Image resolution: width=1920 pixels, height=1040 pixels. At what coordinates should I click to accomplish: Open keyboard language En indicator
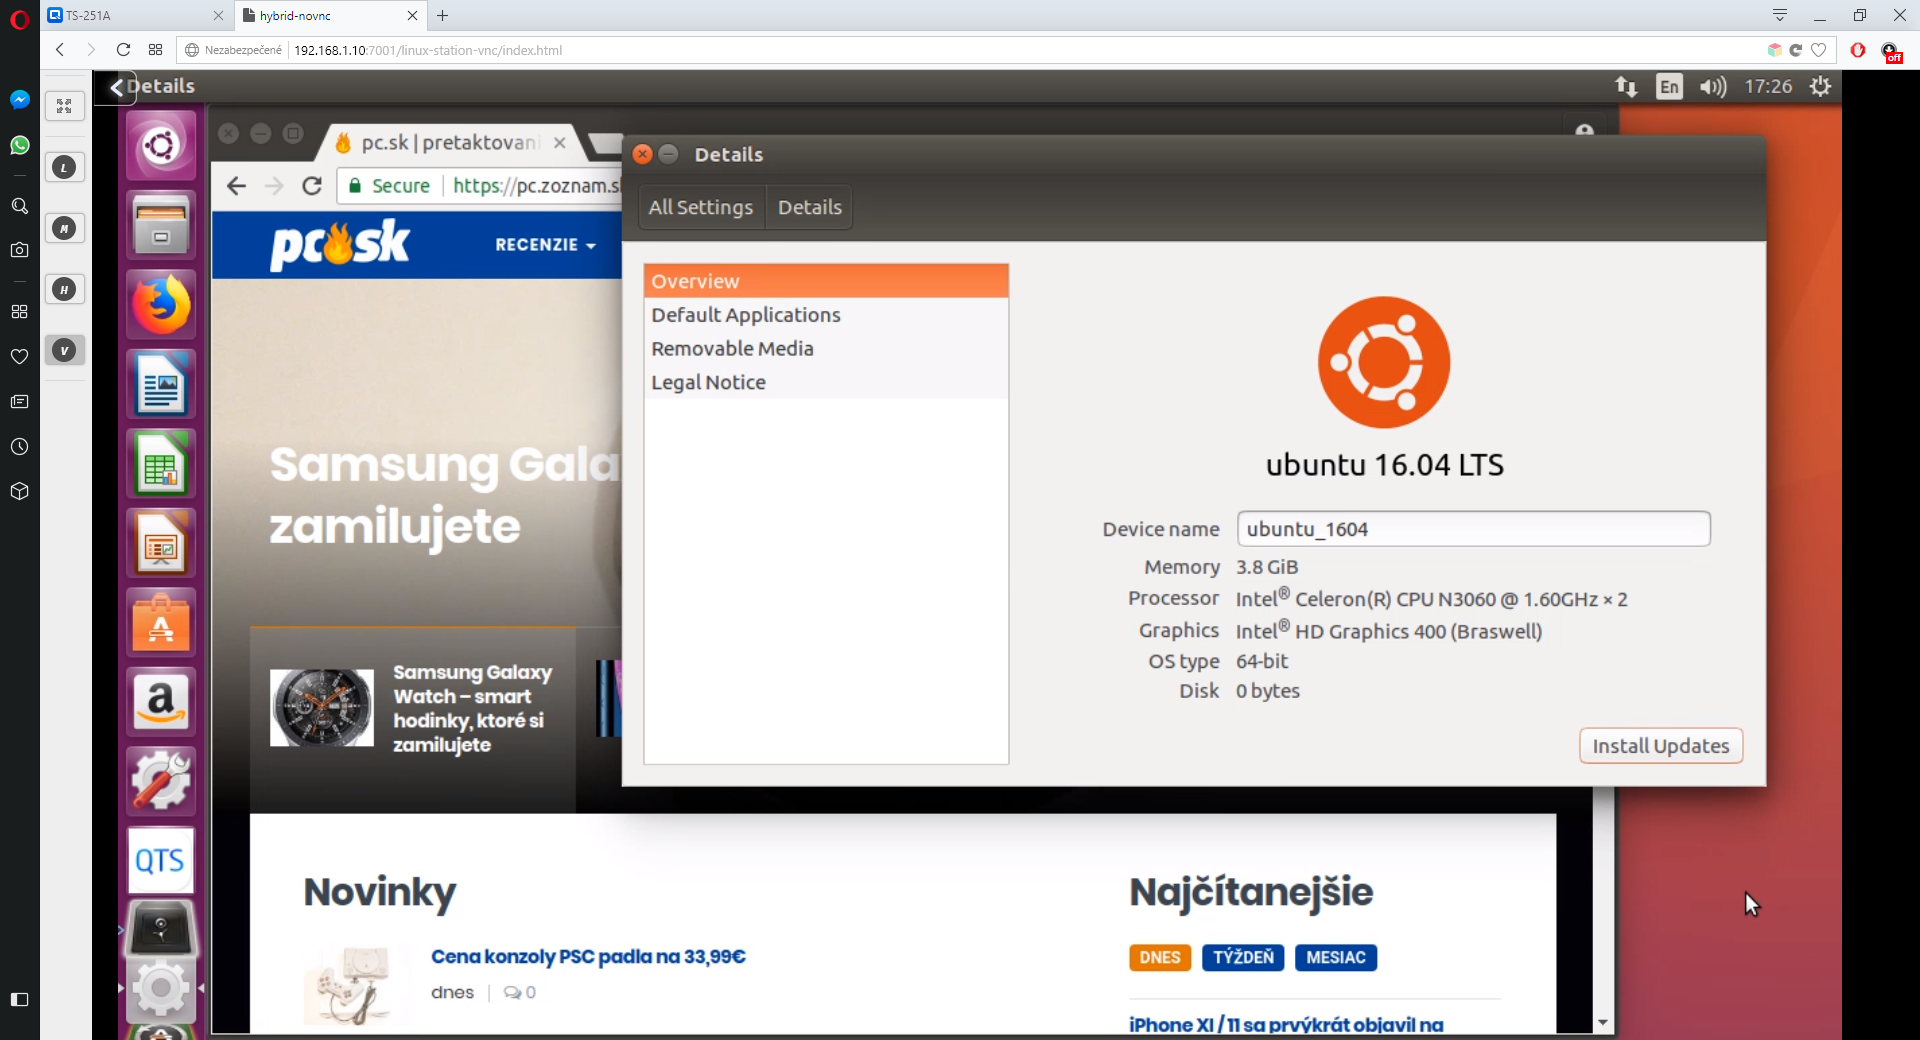1669,87
